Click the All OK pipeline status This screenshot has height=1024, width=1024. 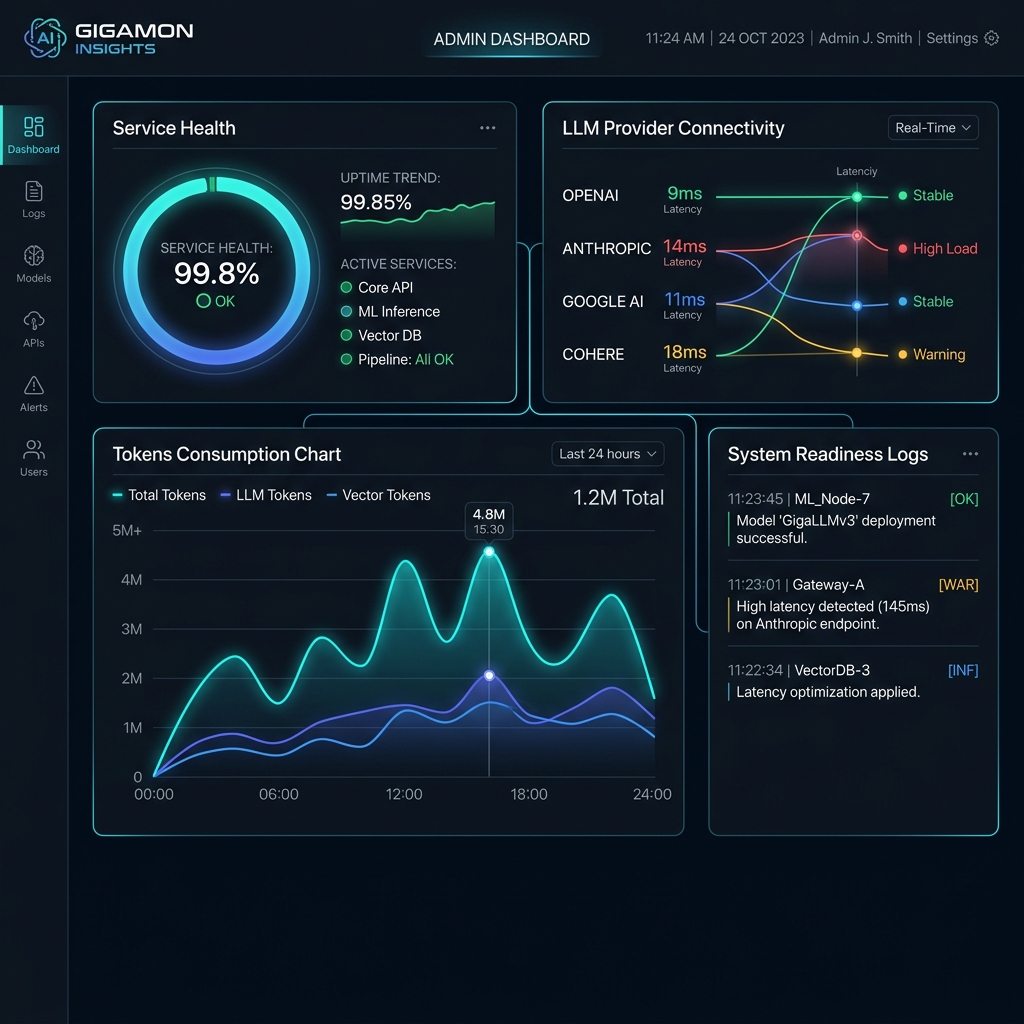pyautogui.click(x=434, y=359)
